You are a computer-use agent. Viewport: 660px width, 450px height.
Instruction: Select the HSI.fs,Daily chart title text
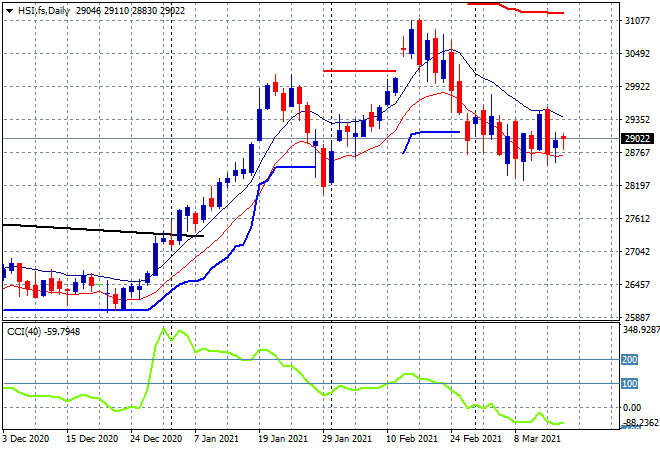43,11
